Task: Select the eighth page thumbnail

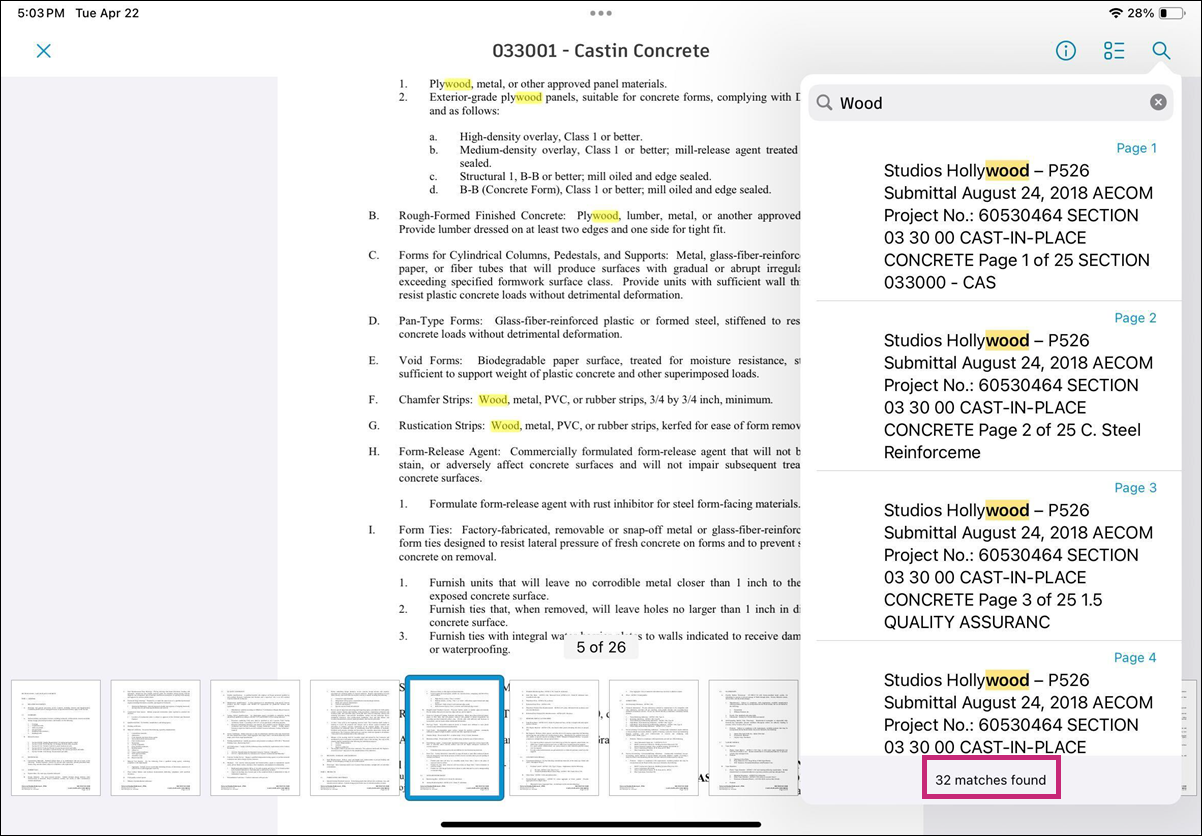Action: pyautogui.click(x=754, y=738)
